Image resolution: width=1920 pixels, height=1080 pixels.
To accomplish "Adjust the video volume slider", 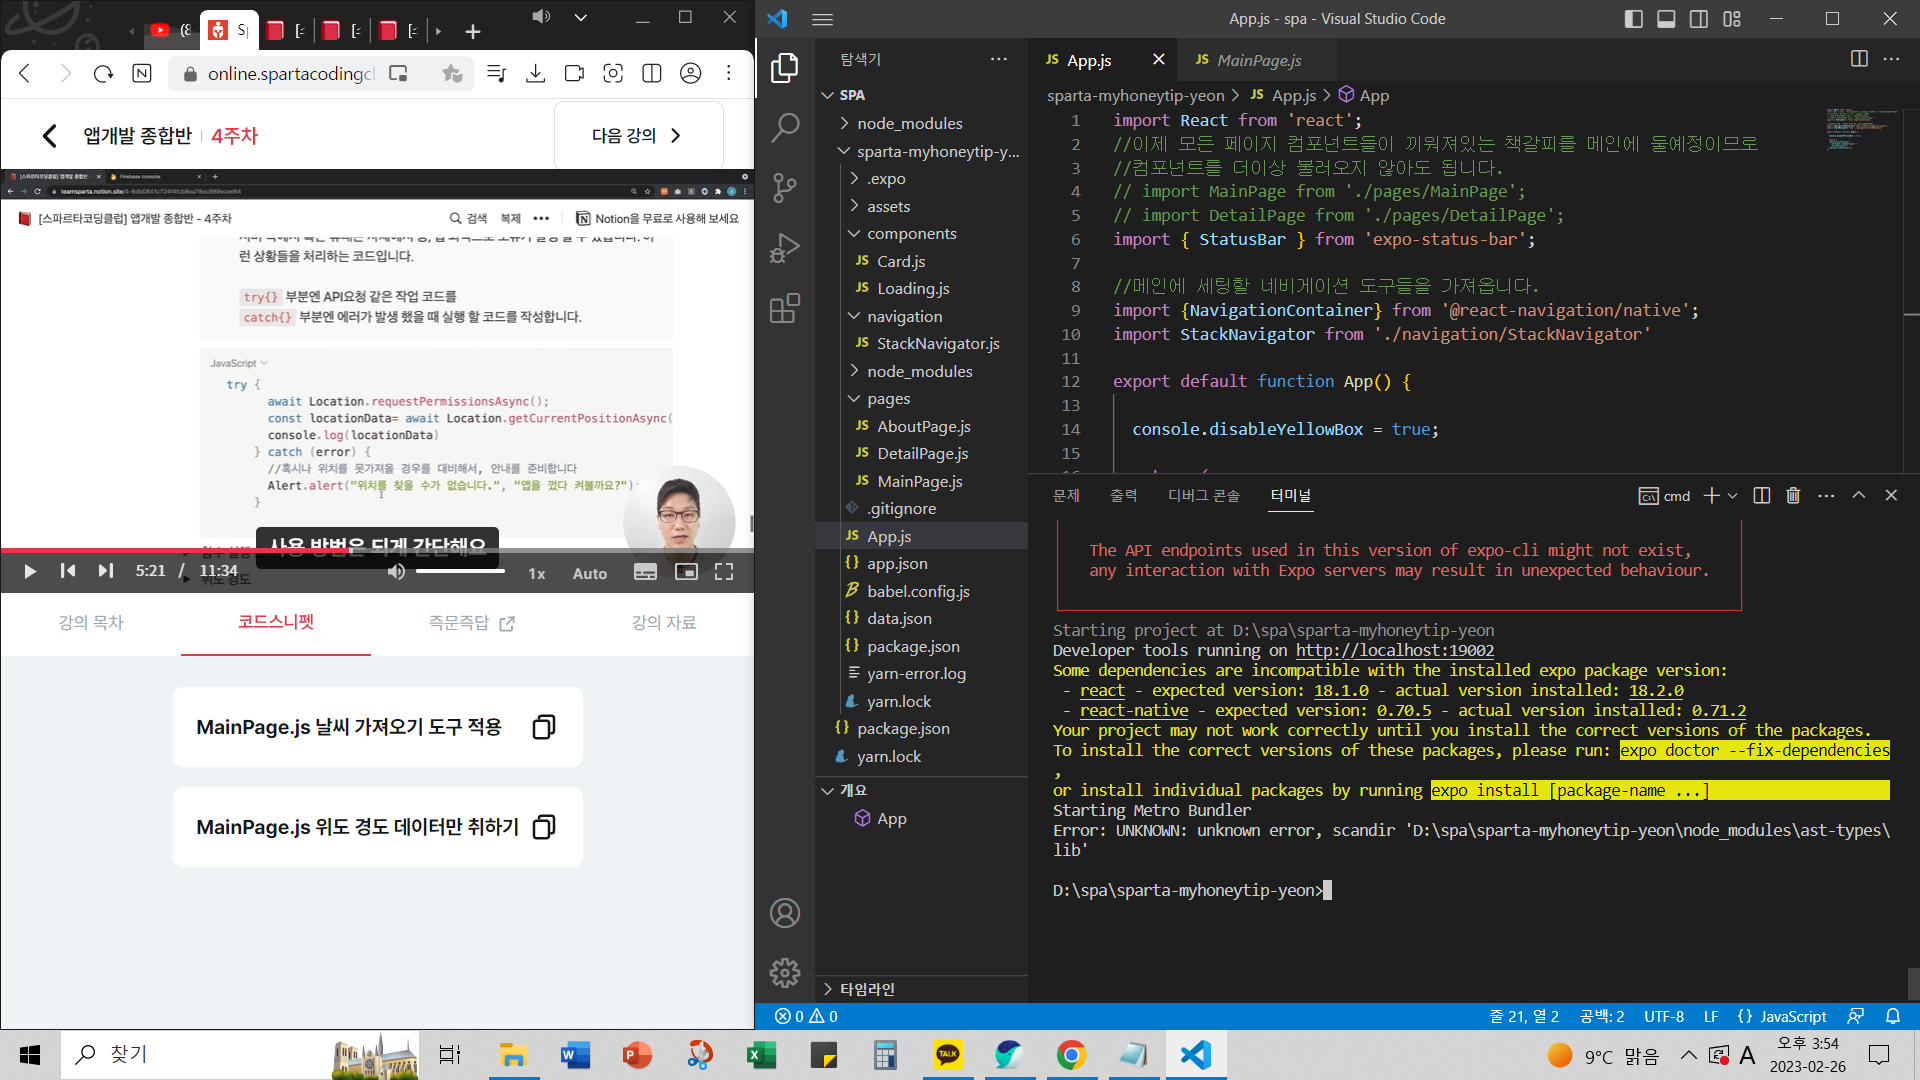I will 460,571.
